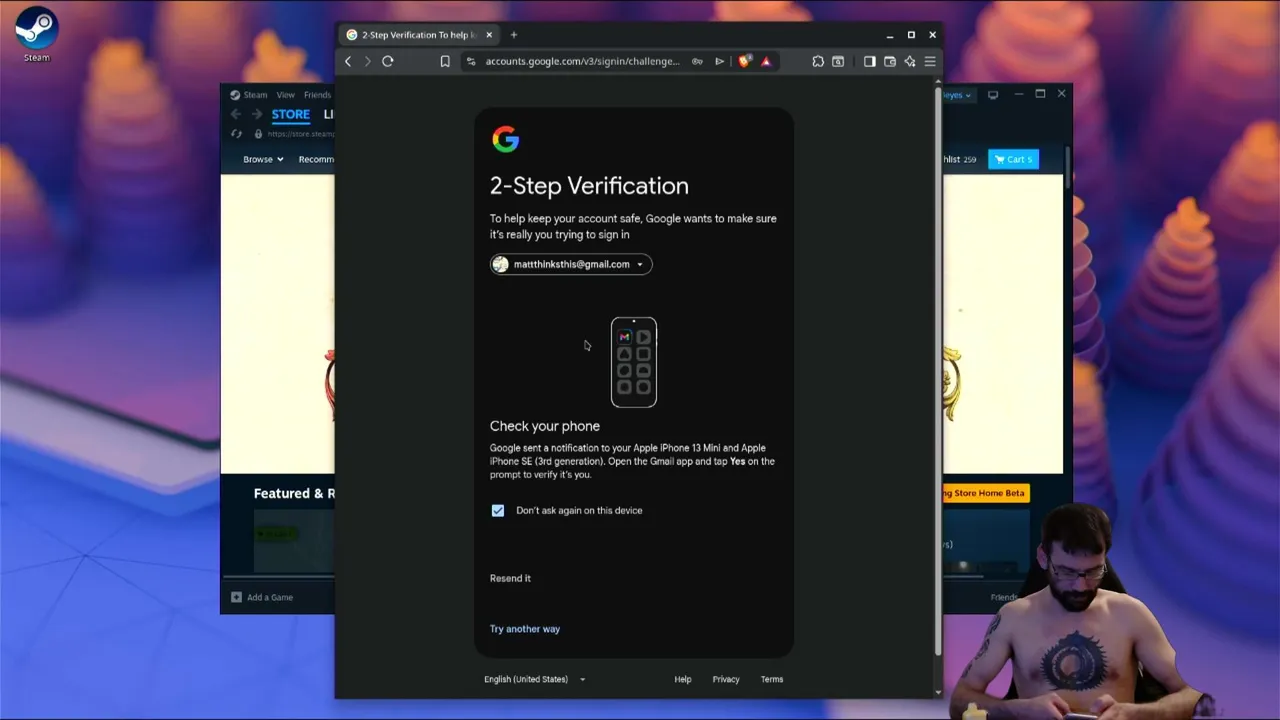Open the Terms link in the footer

coord(772,679)
